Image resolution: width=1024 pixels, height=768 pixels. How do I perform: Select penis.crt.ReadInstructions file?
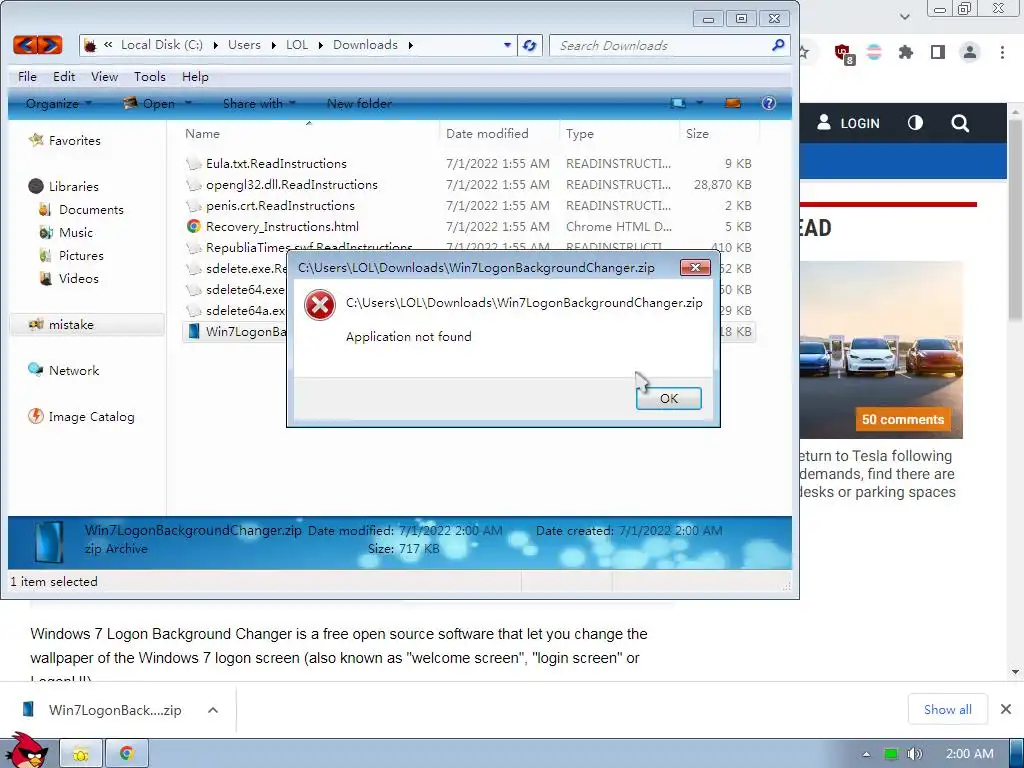[x=280, y=206]
